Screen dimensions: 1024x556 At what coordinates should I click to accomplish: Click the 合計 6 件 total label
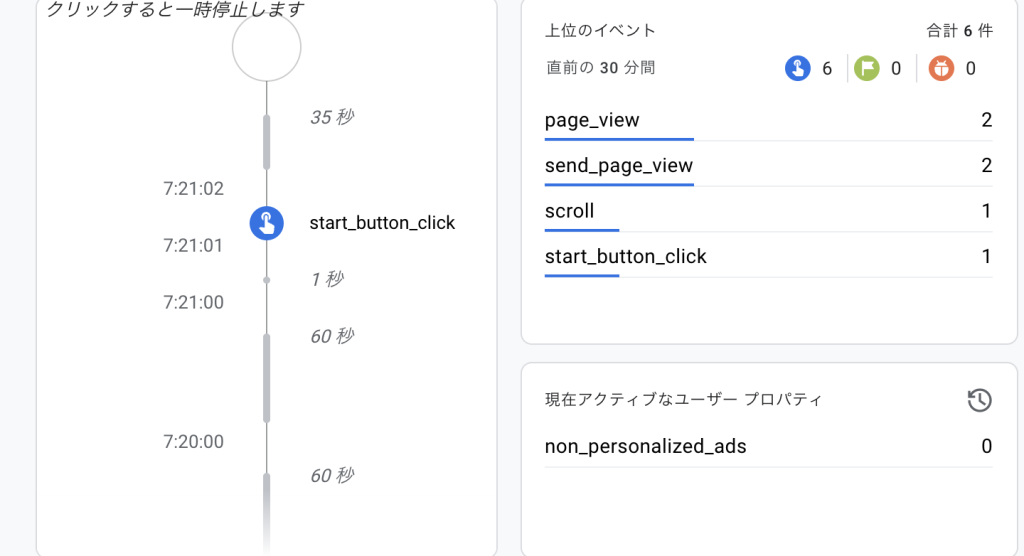point(958,31)
